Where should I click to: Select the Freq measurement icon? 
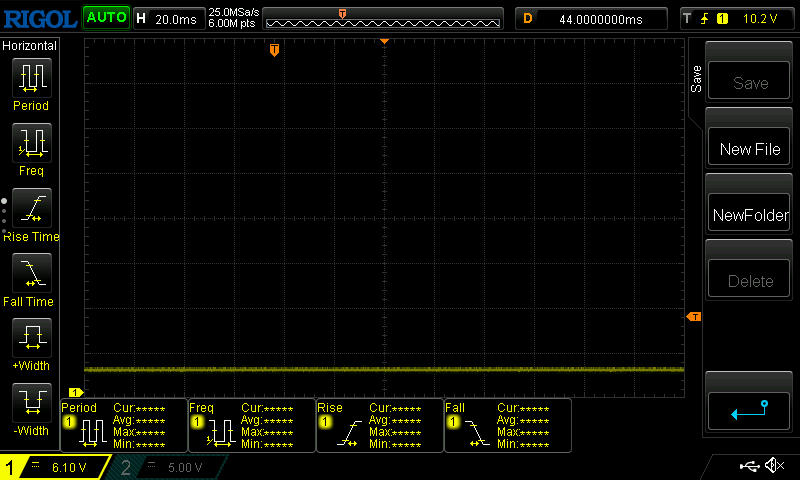pyautogui.click(x=30, y=148)
